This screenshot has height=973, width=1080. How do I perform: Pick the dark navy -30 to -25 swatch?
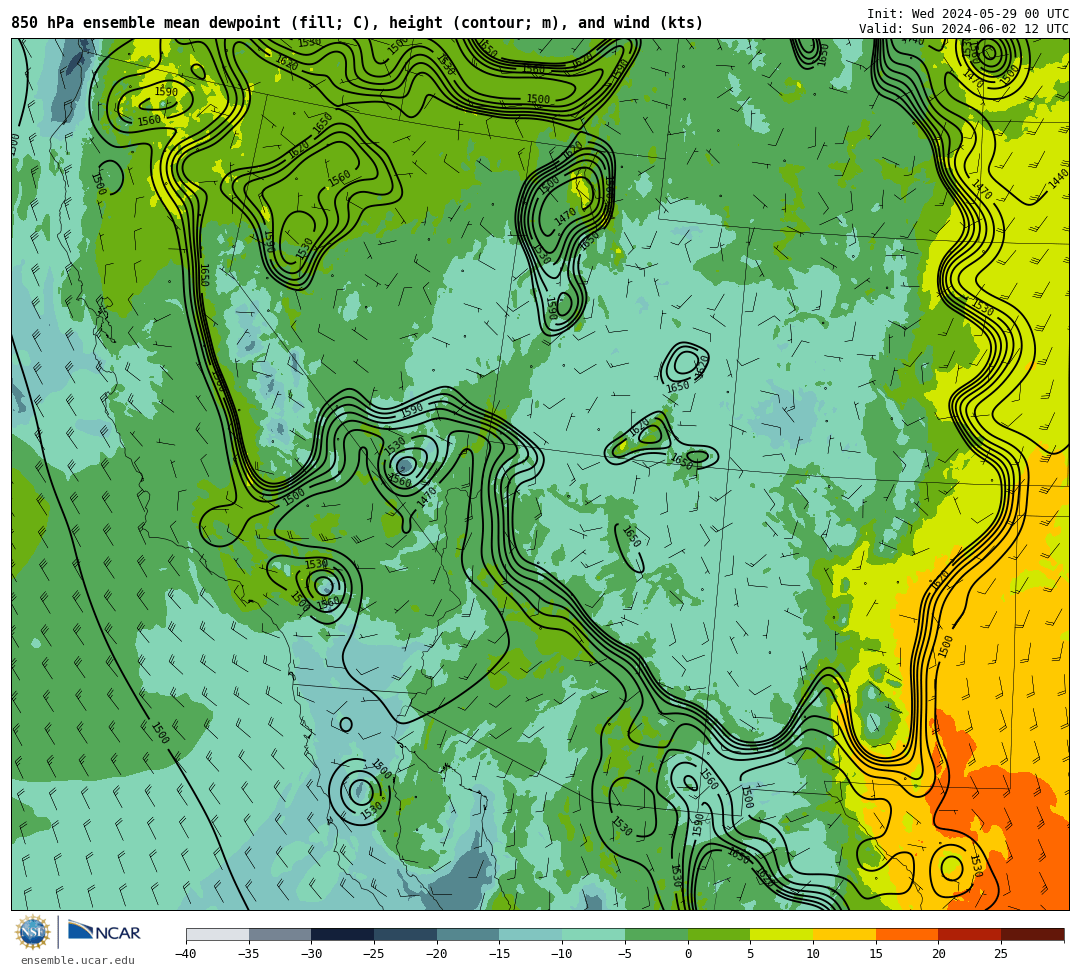[343, 934]
